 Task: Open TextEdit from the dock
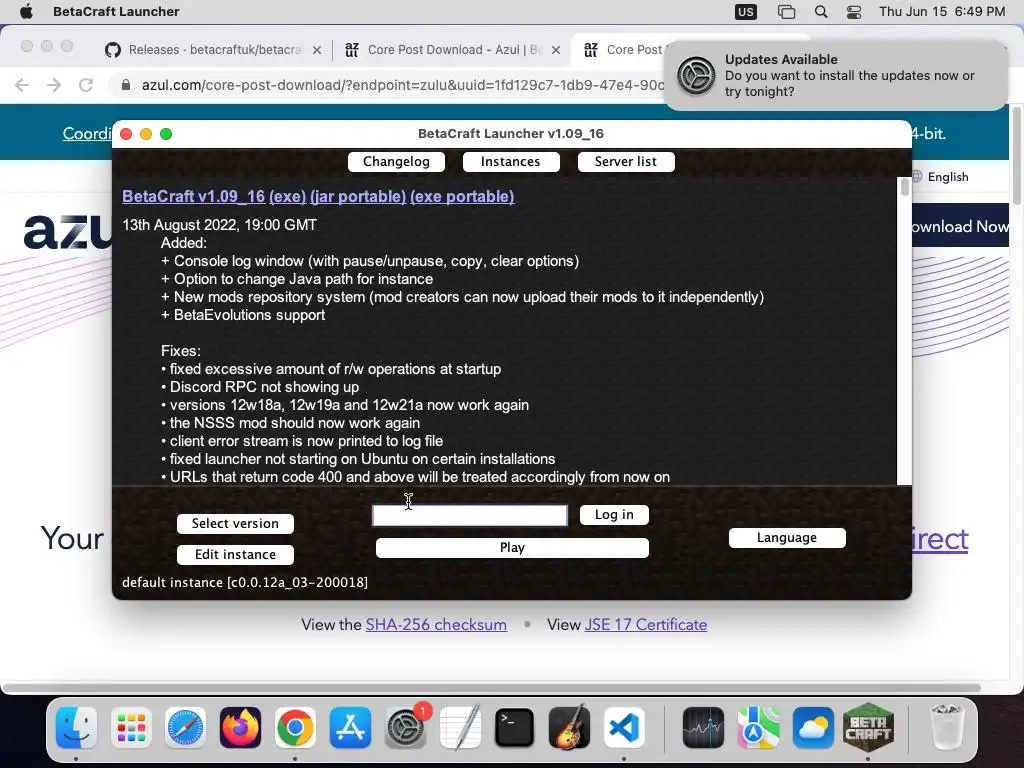pos(460,728)
